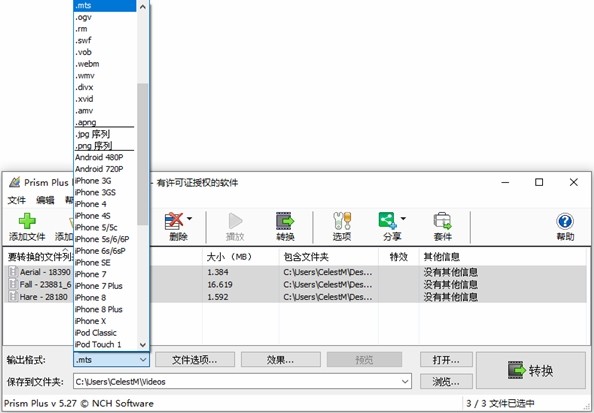Expand the 保存到文件夹 path dropdown arrow
Image resolution: width=594 pixels, height=413 pixels.
point(405,382)
